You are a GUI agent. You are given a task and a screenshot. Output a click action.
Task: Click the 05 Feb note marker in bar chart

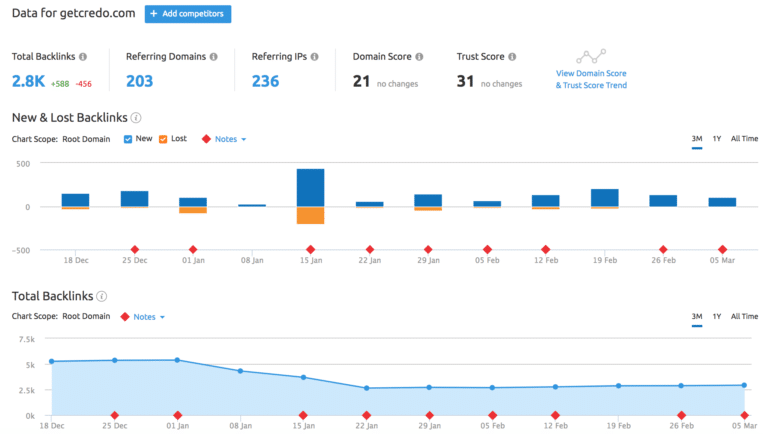pyautogui.click(x=487, y=250)
